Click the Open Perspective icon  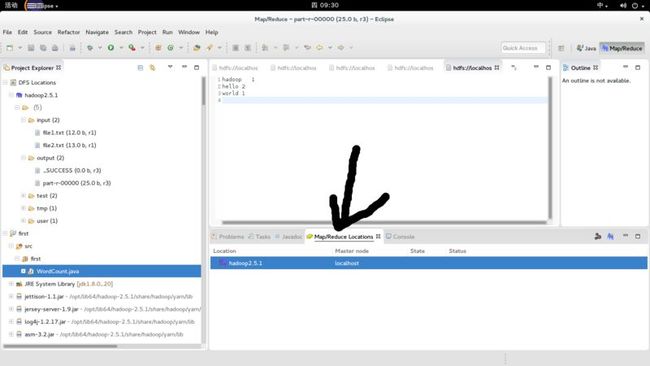[561, 48]
